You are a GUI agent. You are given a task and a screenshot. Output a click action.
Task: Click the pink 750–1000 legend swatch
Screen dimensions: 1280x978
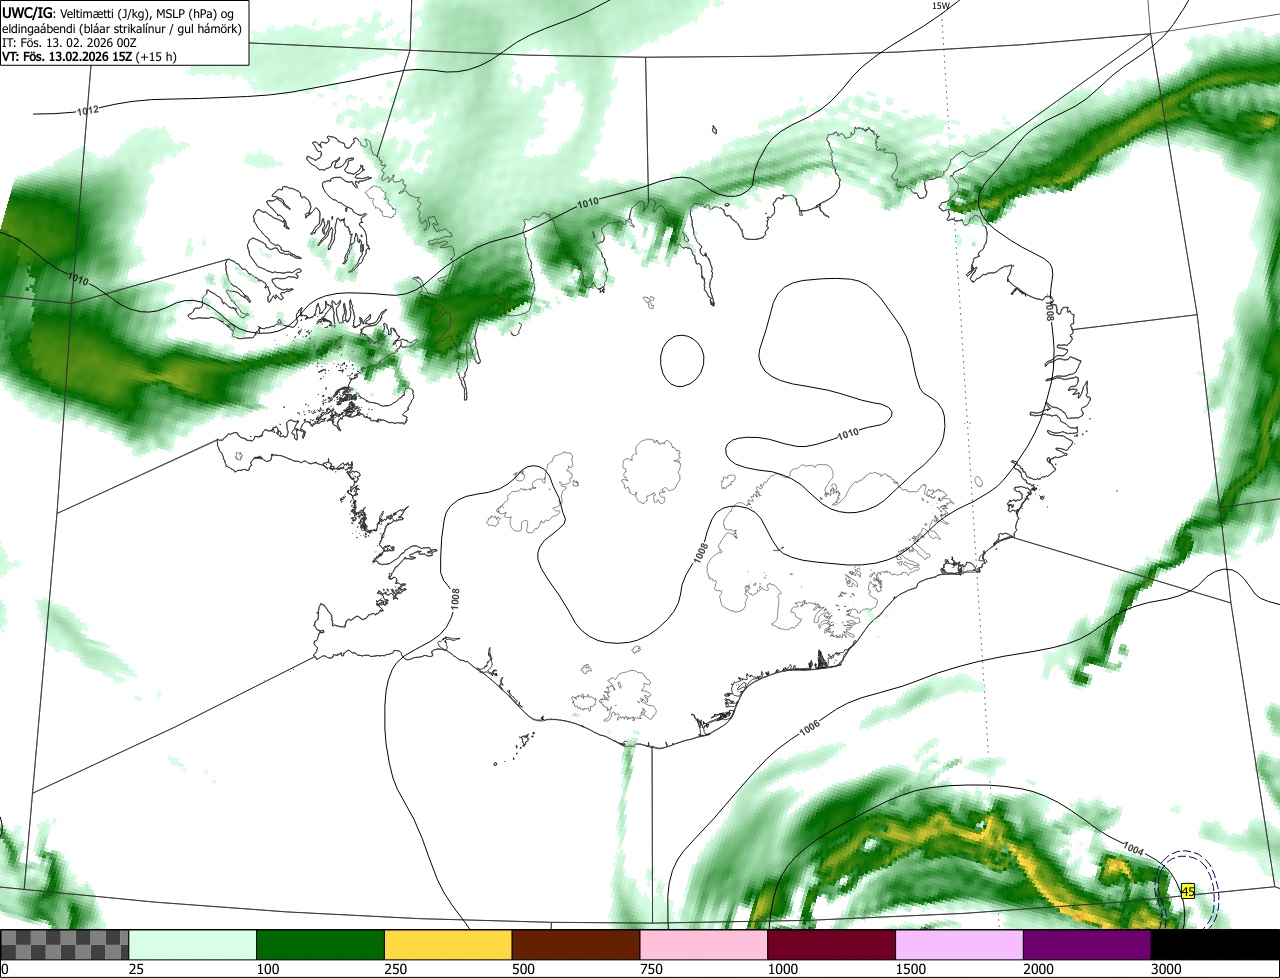tap(704, 945)
